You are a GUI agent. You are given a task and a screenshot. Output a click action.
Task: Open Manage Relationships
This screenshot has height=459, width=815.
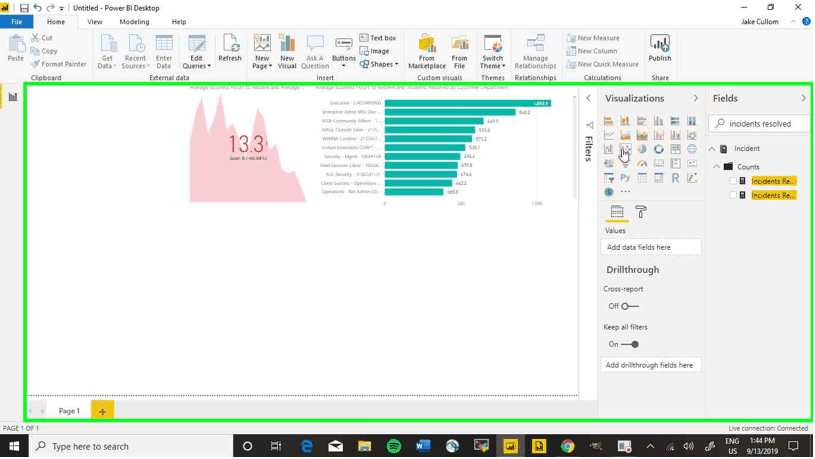click(x=535, y=52)
